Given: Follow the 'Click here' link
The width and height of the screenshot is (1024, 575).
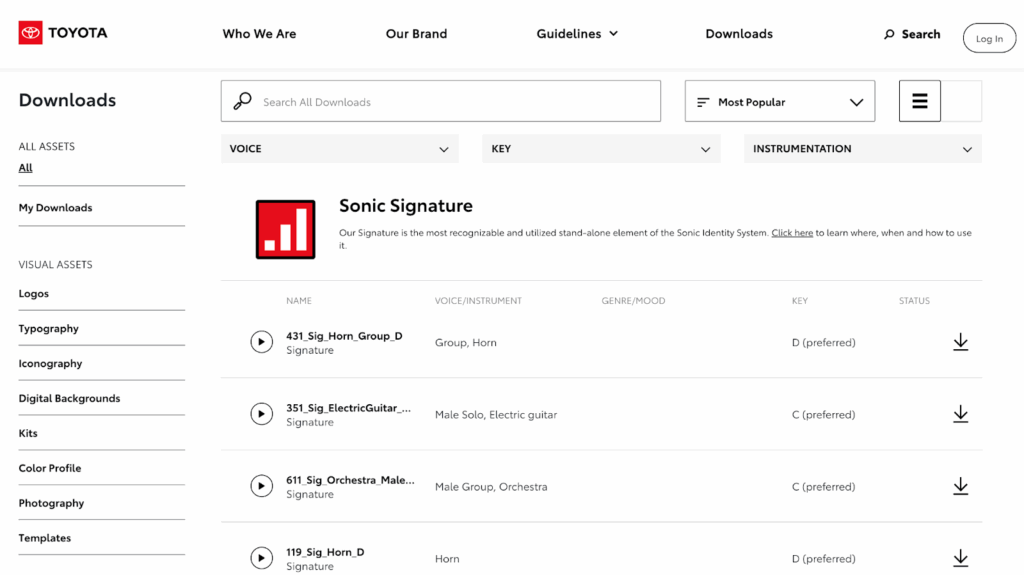Looking at the screenshot, I should [x=791, y=233].
